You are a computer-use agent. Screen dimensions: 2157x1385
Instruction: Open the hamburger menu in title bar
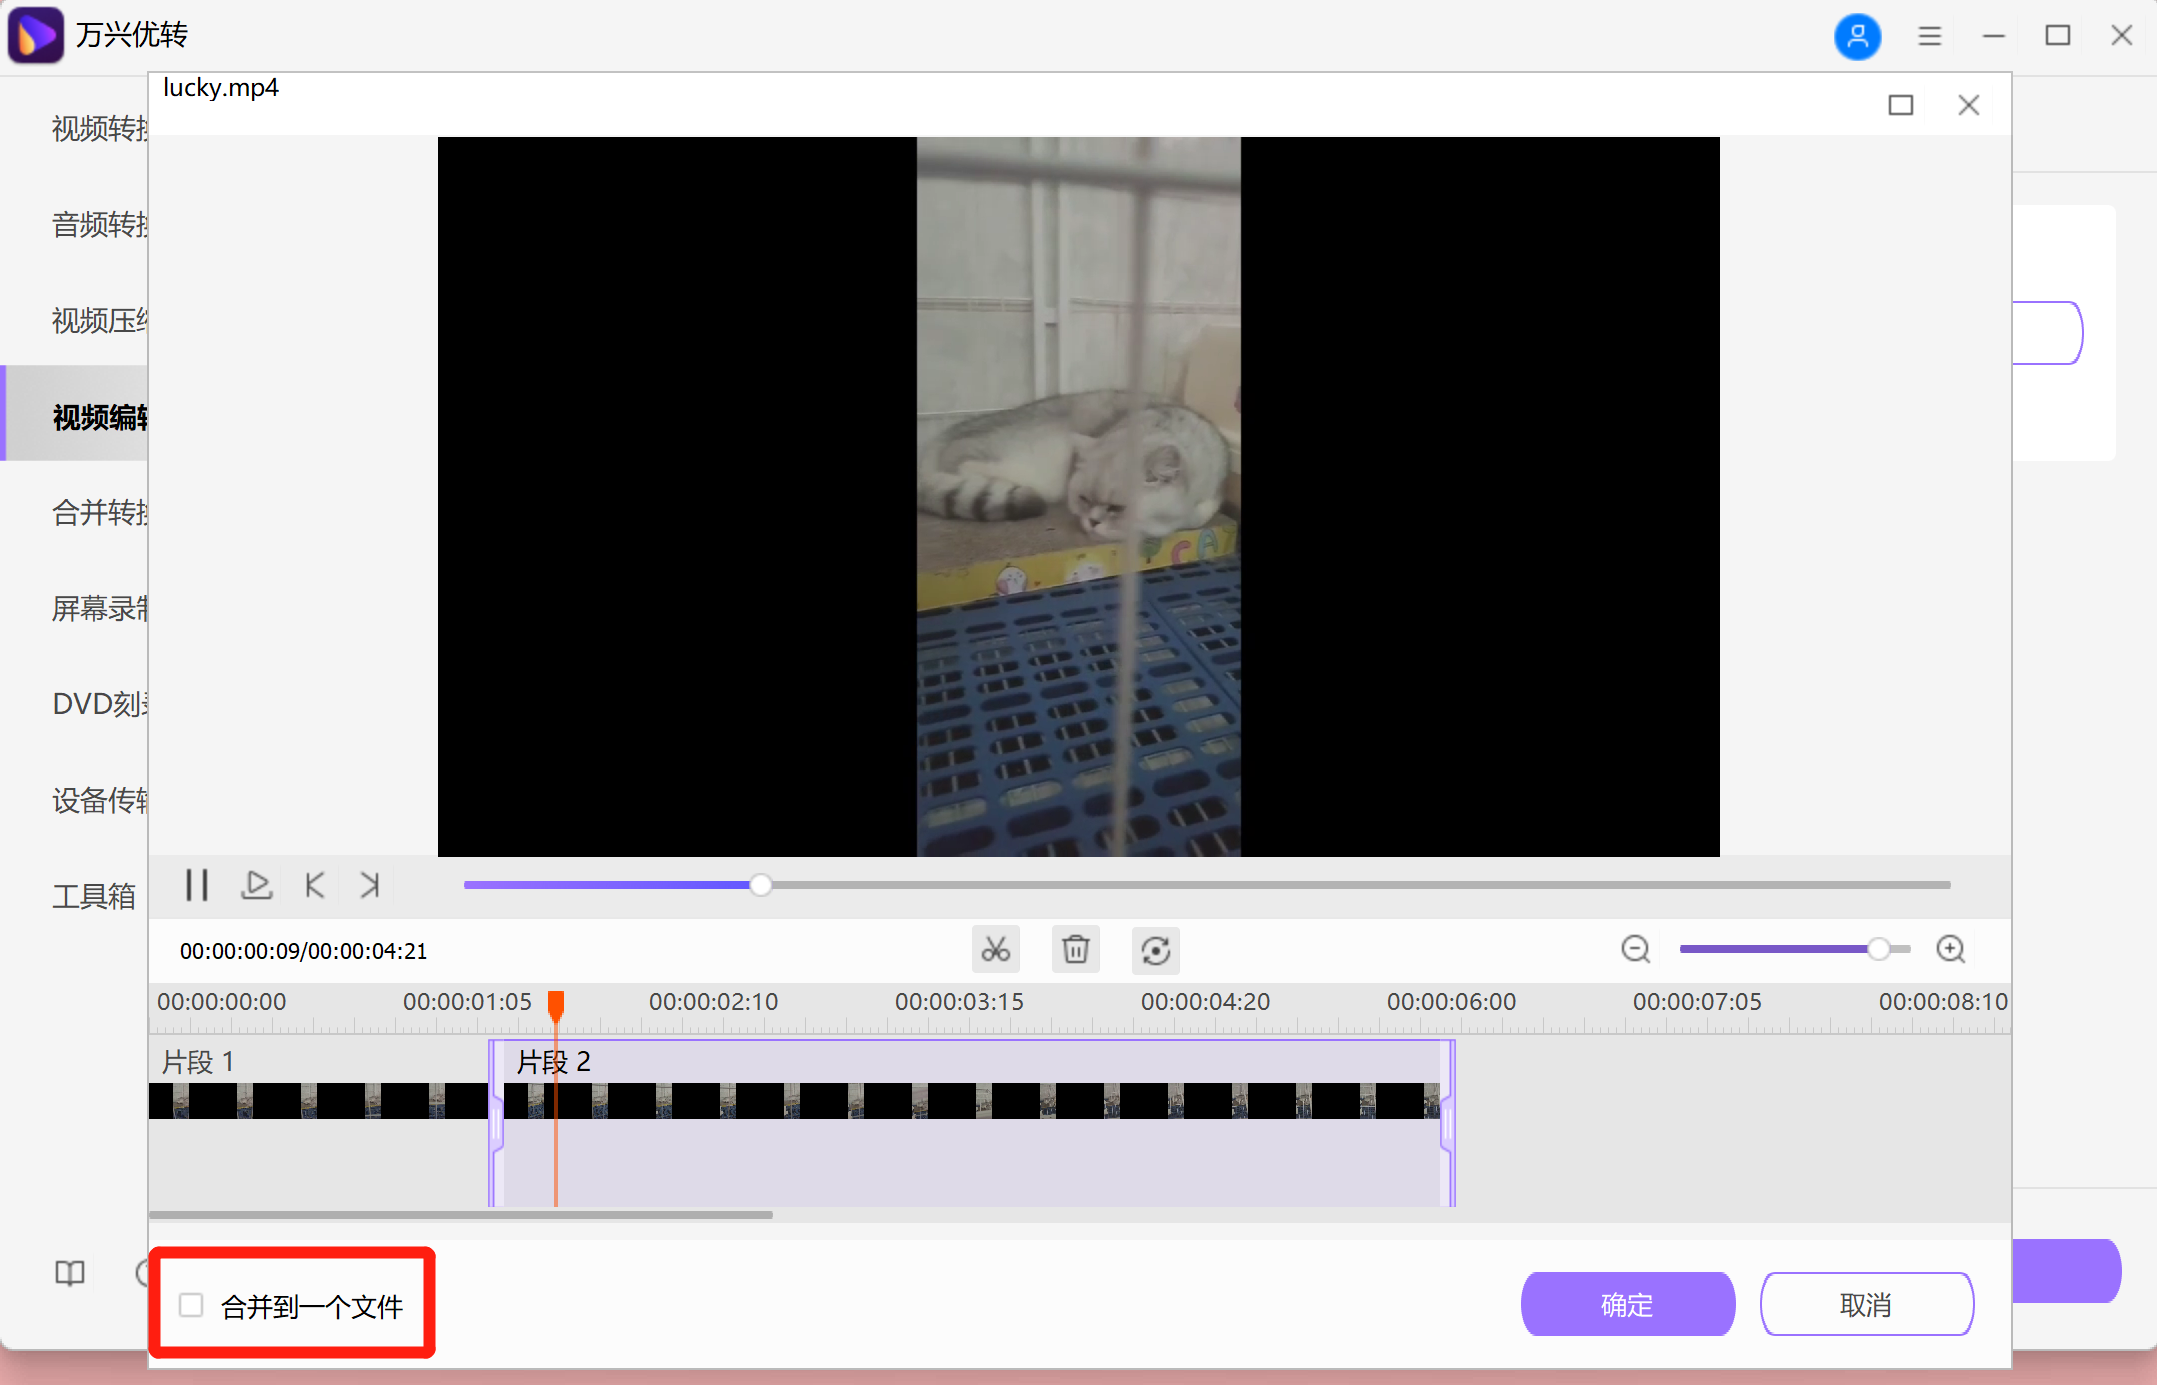pyautogui.click(x=1930, y=35)
